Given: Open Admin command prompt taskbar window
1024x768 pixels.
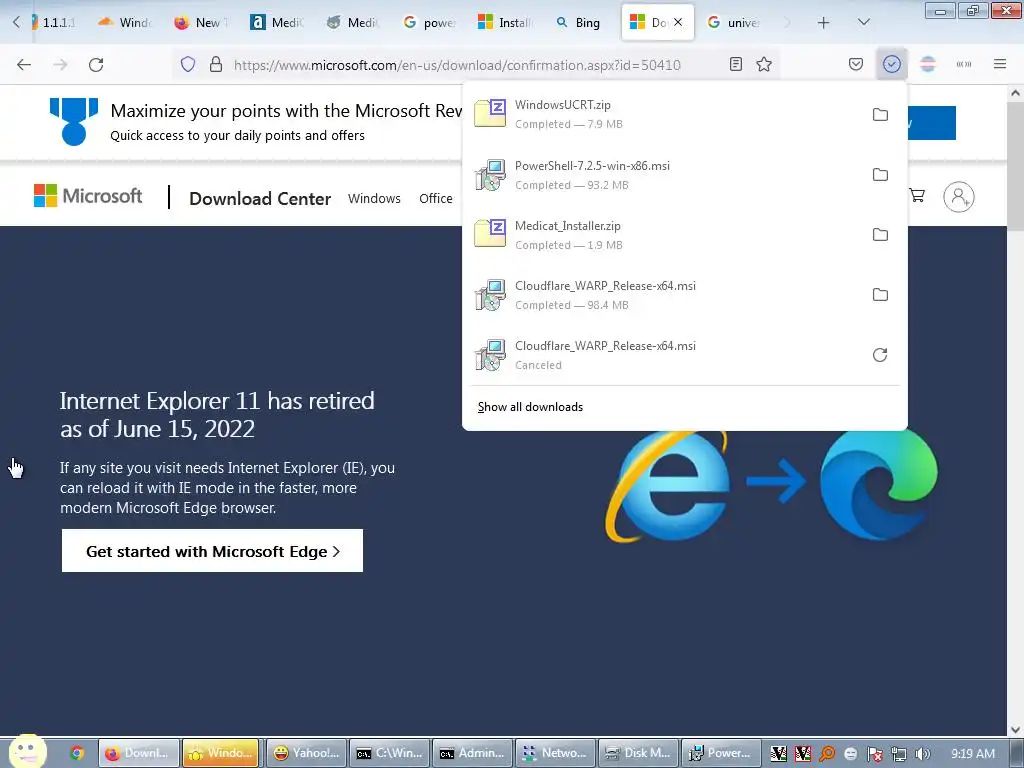Looking at the screenshot, I should point(473,753).
